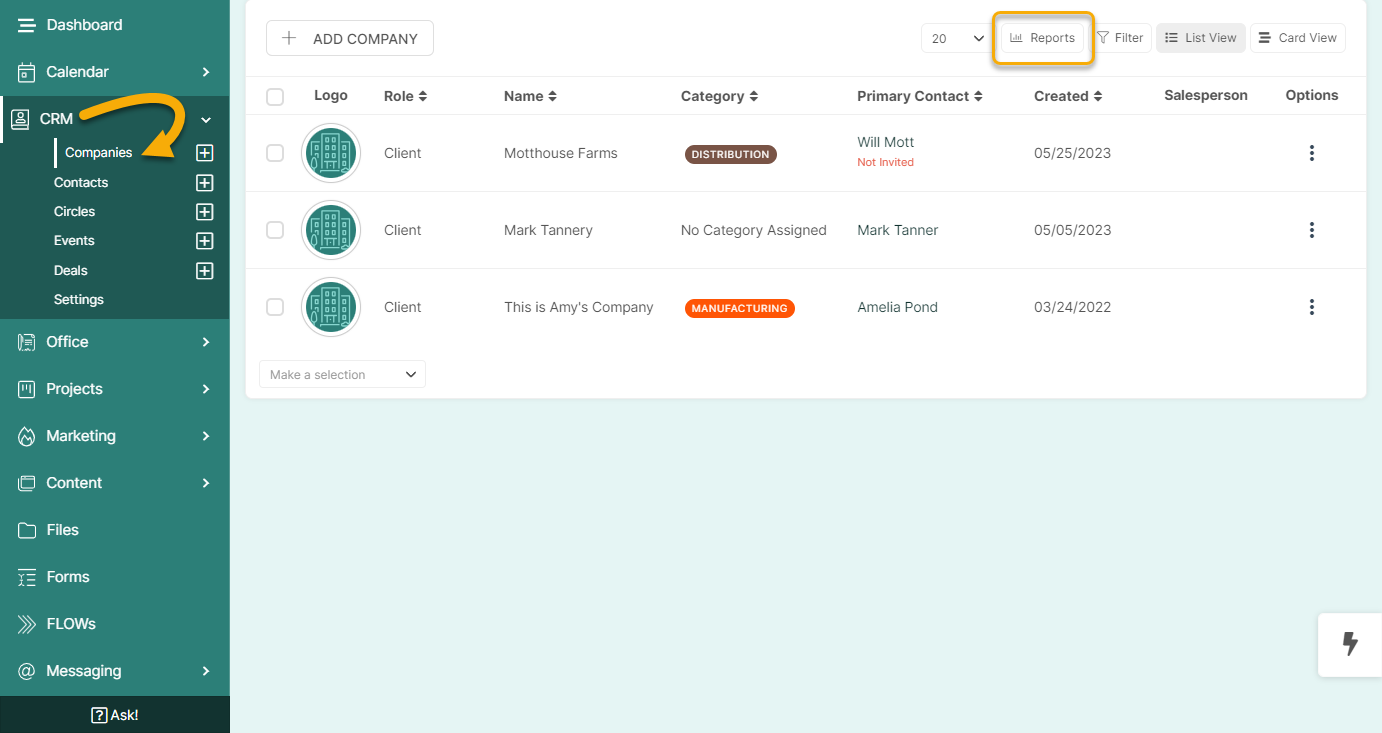Click the Projects board icon
This screenshot has height=733, width=1382.
tap(27, 389)
